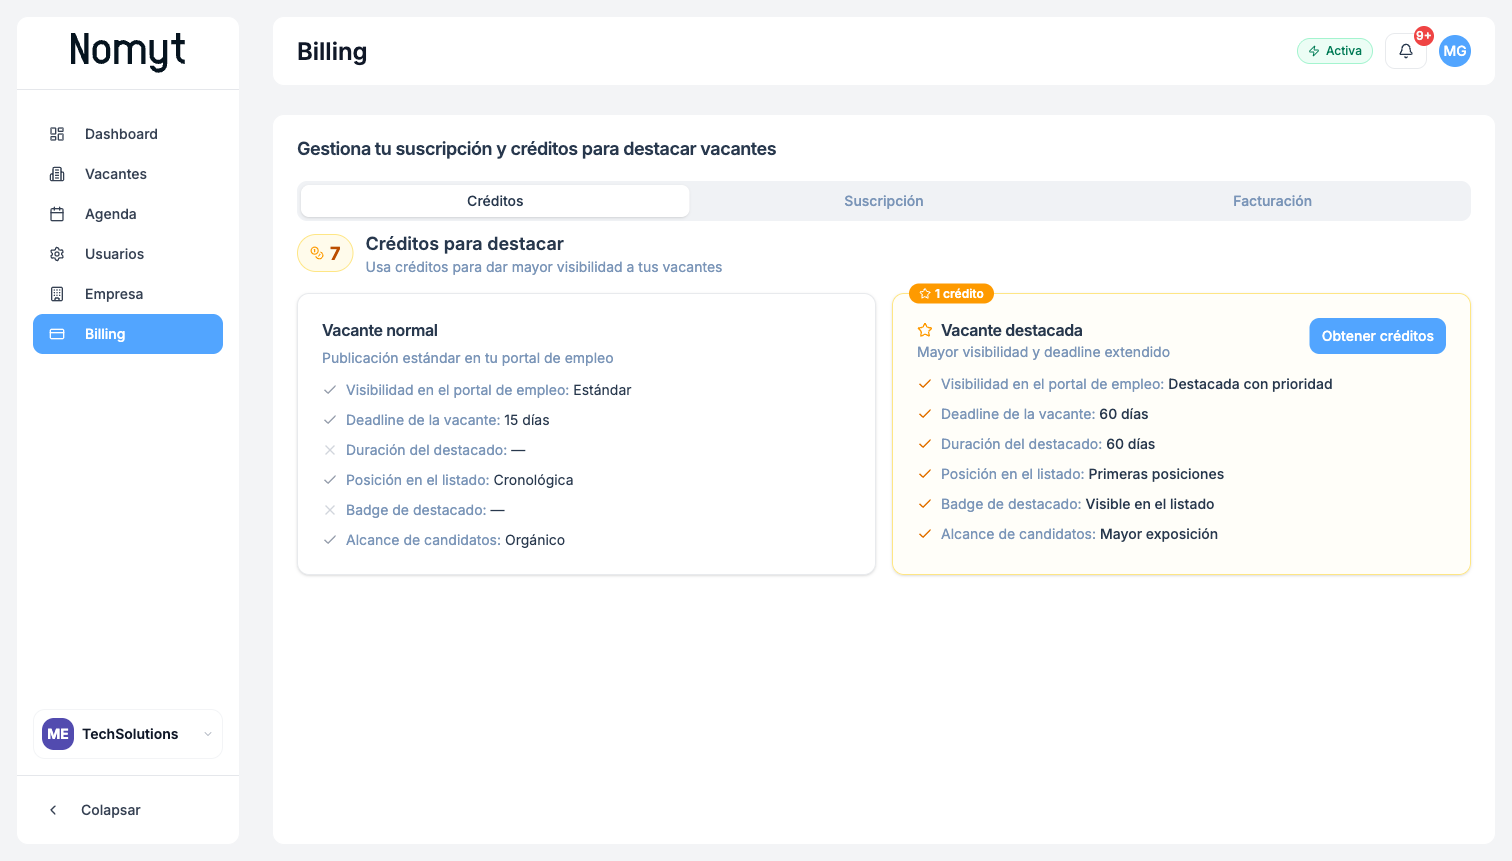Select the Billing credit card icon
Viewport: 1512px width, 861px height.
pos(57,334)
